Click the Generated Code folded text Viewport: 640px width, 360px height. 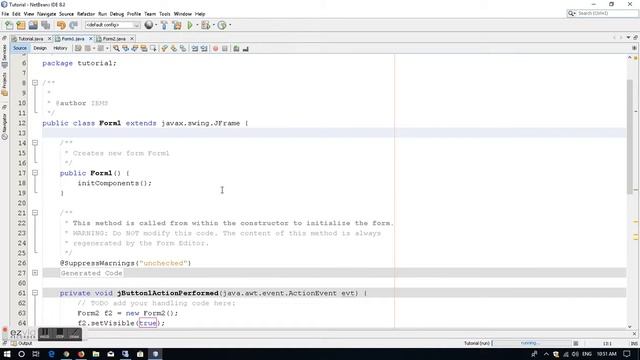pyautogui.click(x=91, y=273)
